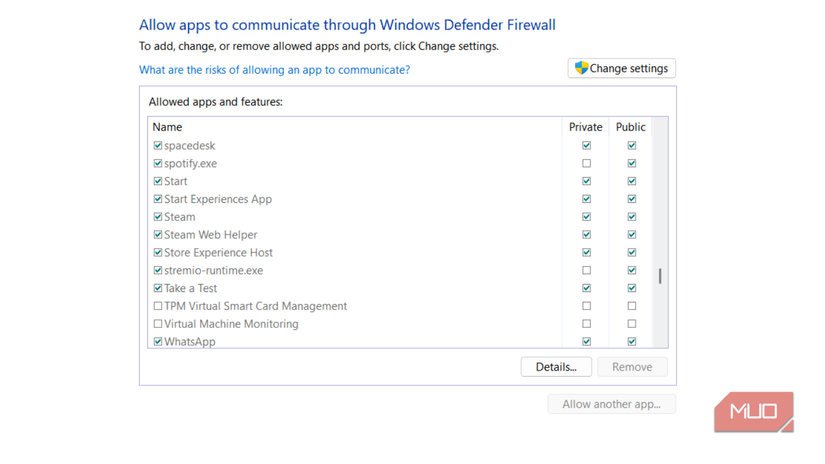This screenshot has width=825, height=464.
Task: Toggle the Take a Test name checkbox
Action: 158,288
